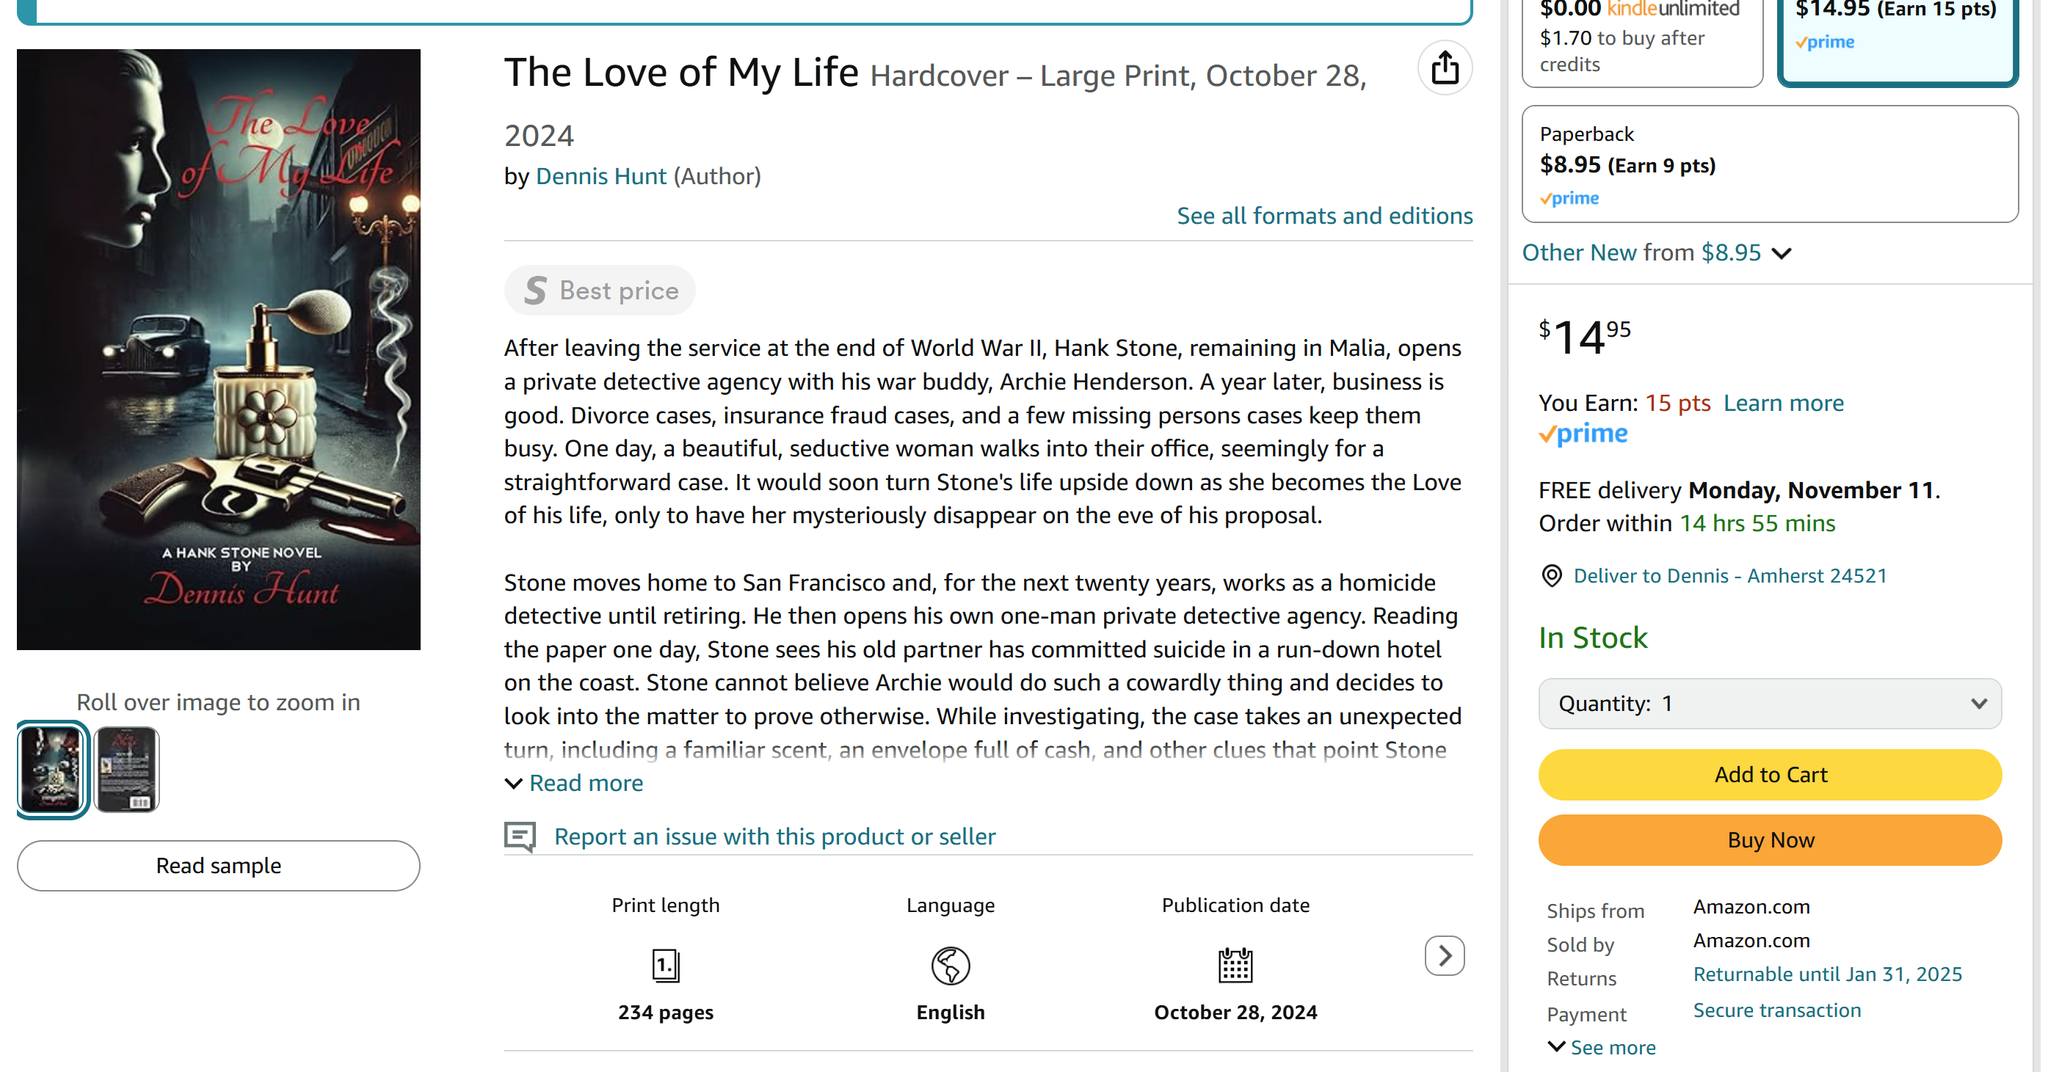Expand the description with Read more
The width and height of the screenshot is (2048, 1072).
pos(585,784)
